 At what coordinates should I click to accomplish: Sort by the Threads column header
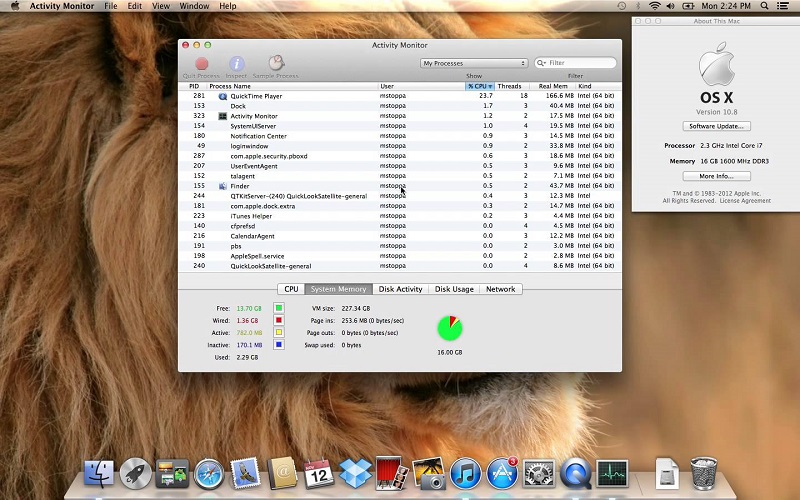coord(510,86)
